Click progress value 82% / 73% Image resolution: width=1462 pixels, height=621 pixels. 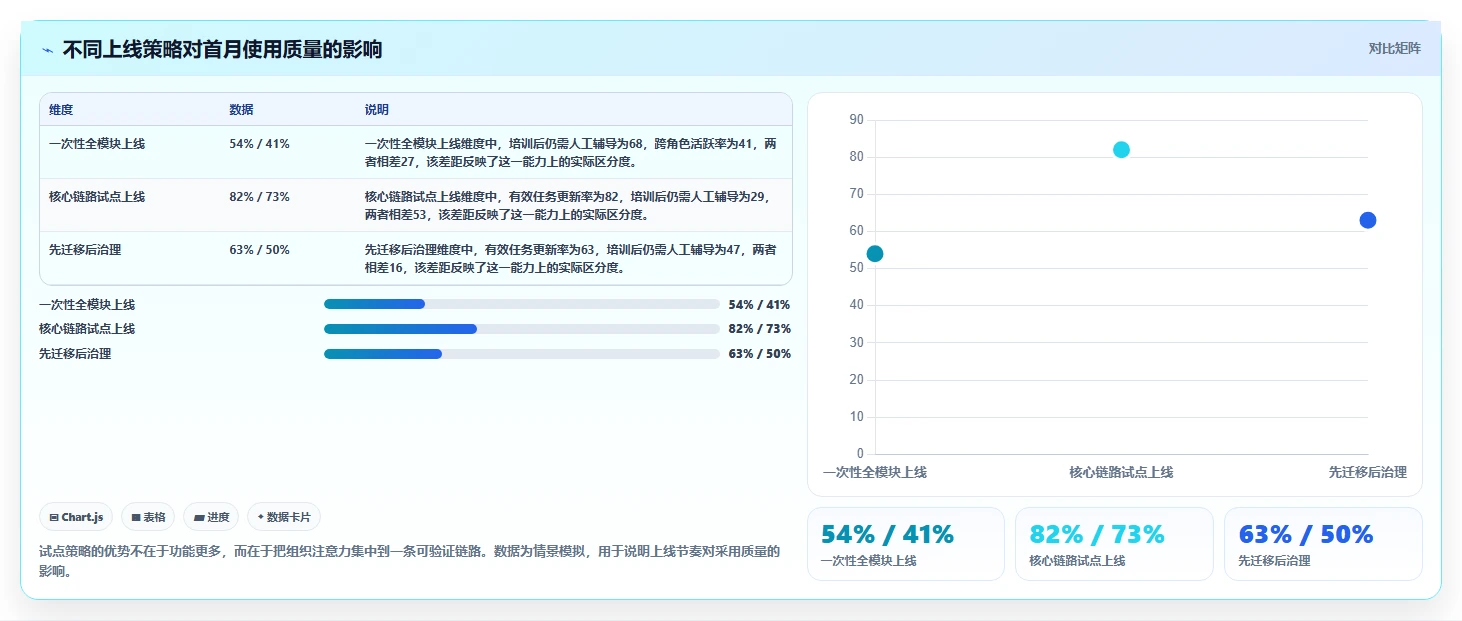coord(760,329)
